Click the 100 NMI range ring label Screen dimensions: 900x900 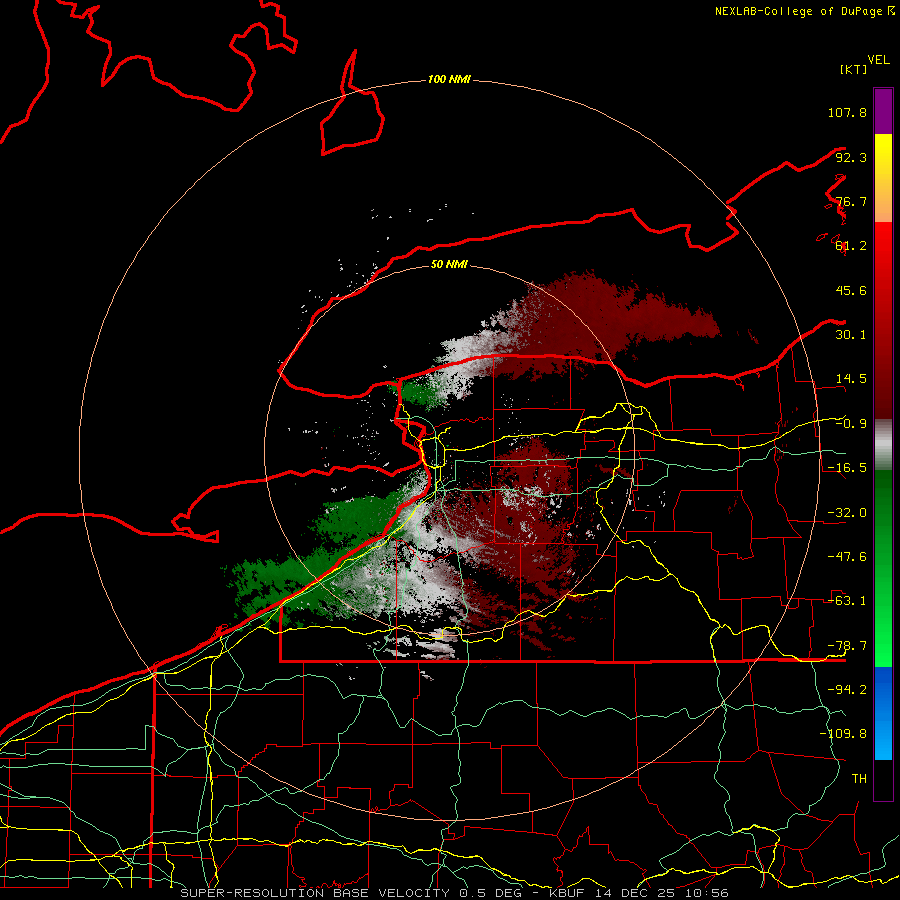(449, 79)
